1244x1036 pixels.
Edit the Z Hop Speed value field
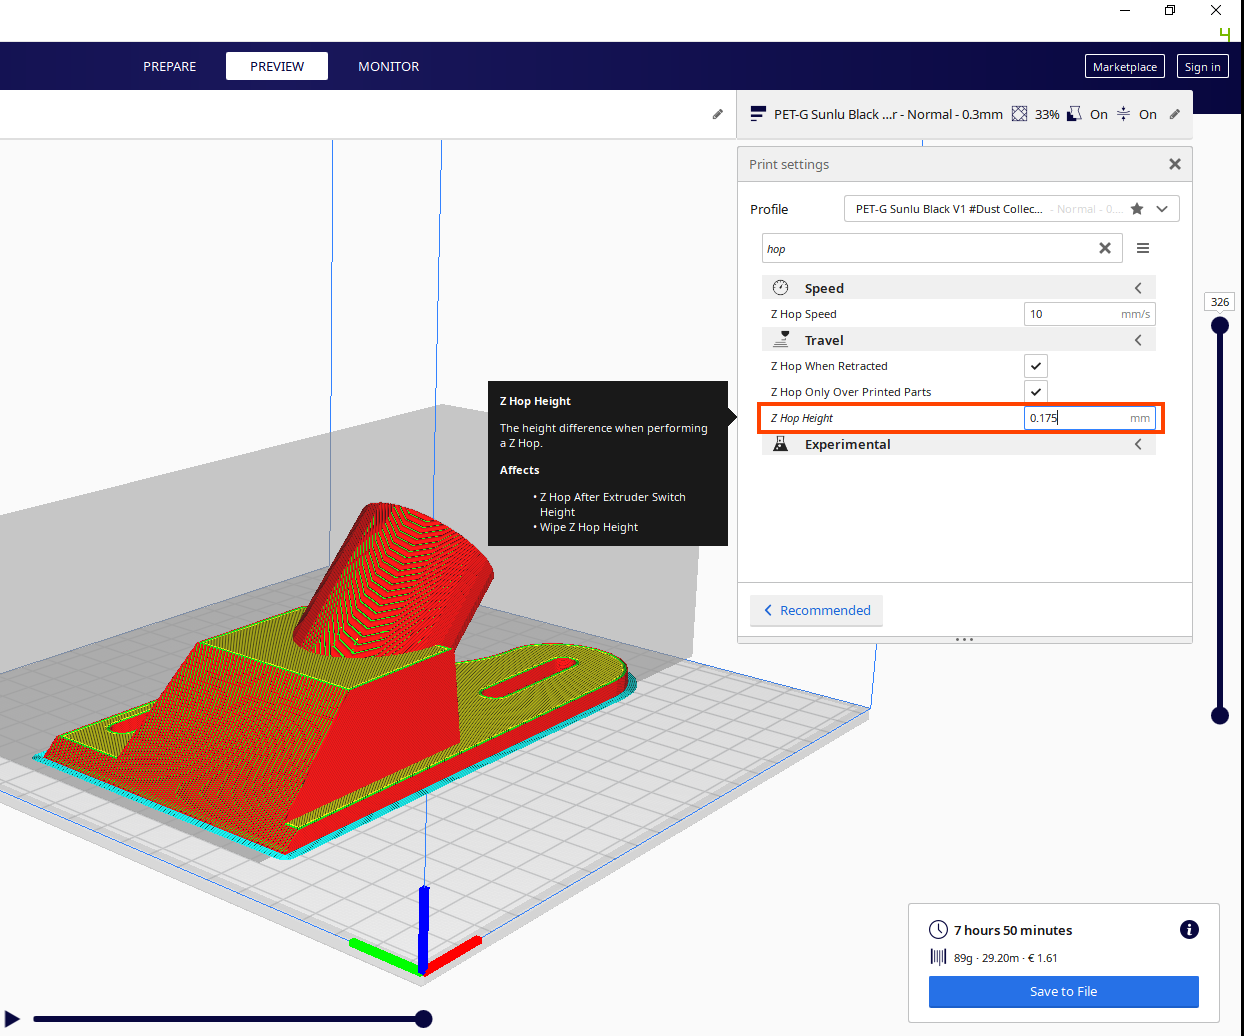tap(1090, 314)
